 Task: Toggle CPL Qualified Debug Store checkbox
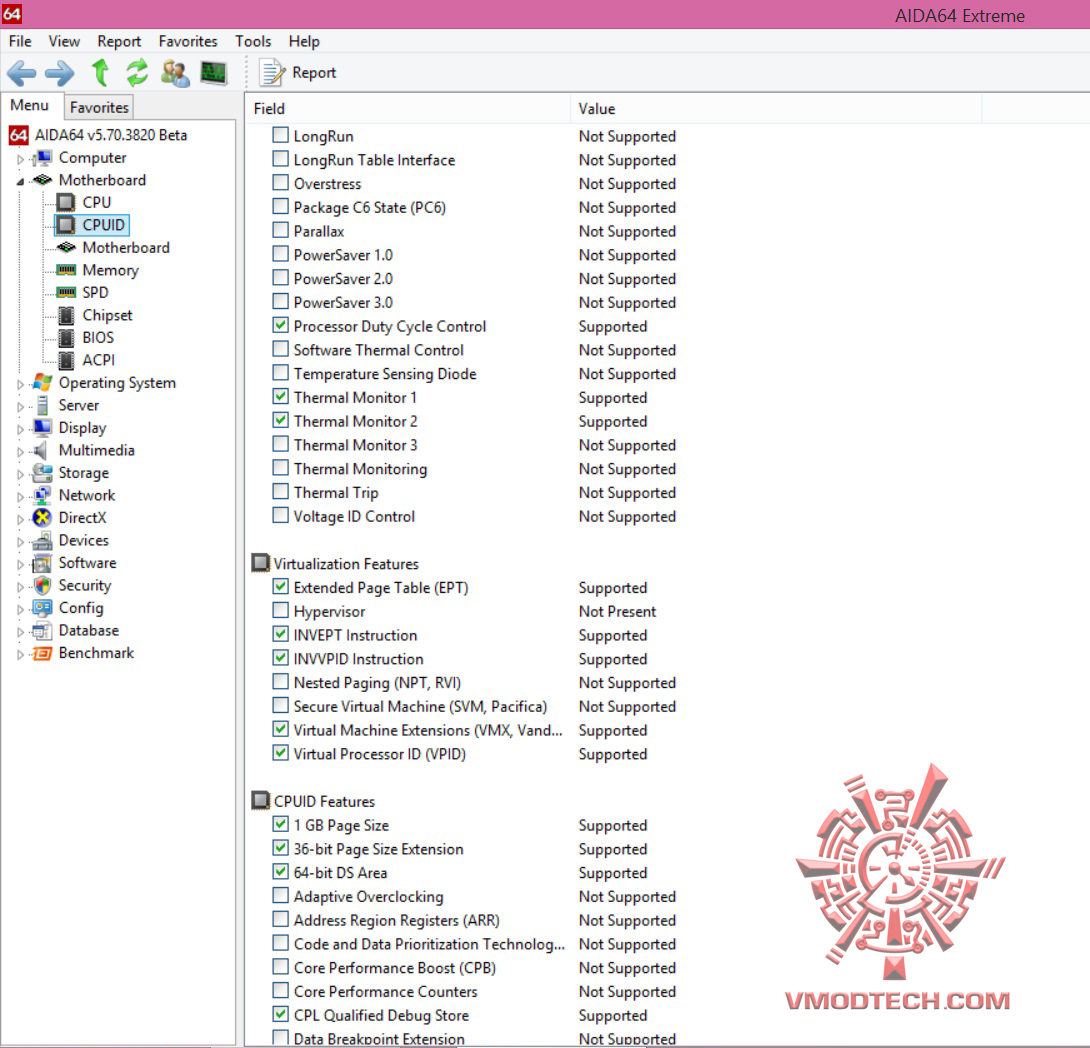[x=280, y=1014]
